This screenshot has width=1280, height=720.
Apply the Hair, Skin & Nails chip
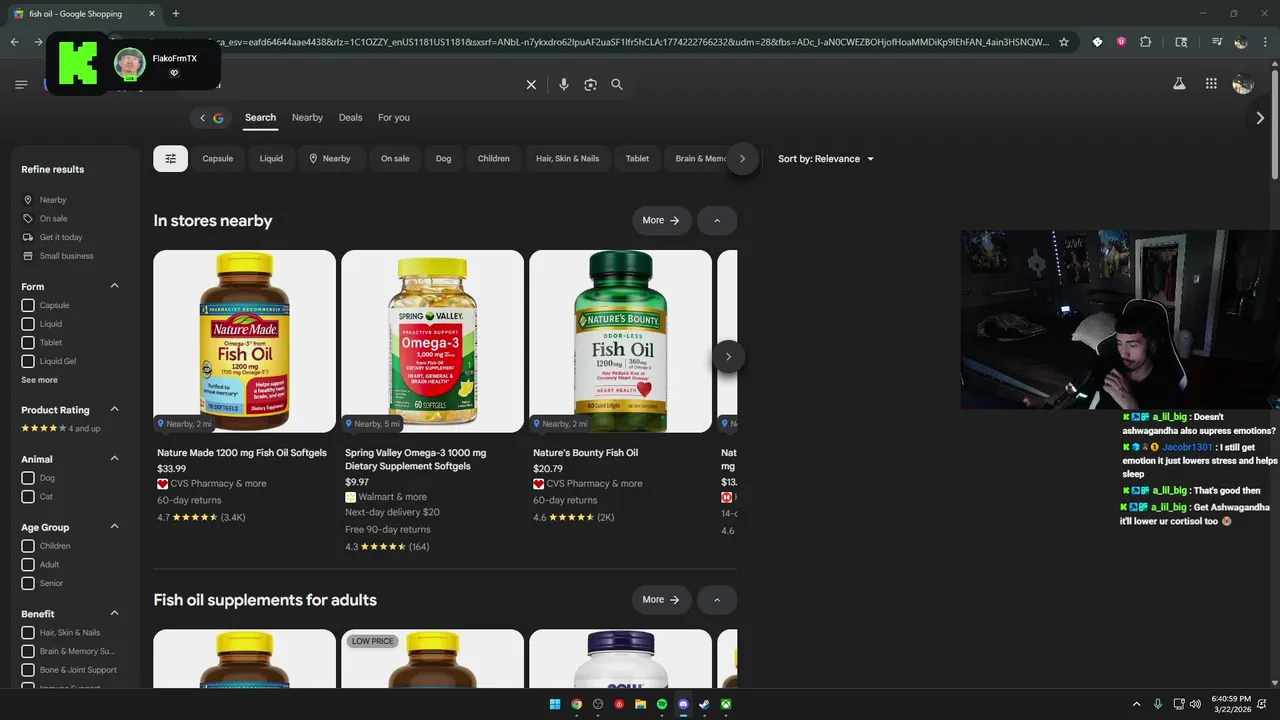coord(567,158)
